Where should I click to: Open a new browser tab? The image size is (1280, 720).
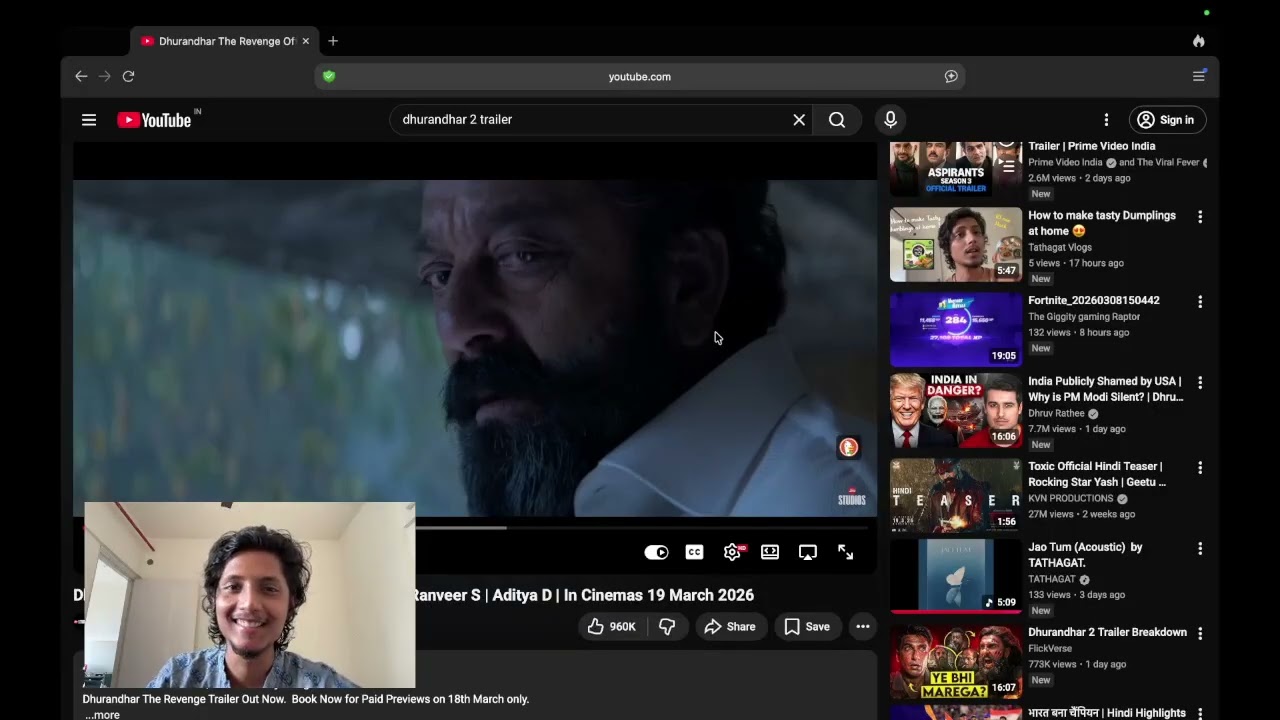tap(333, 41)
